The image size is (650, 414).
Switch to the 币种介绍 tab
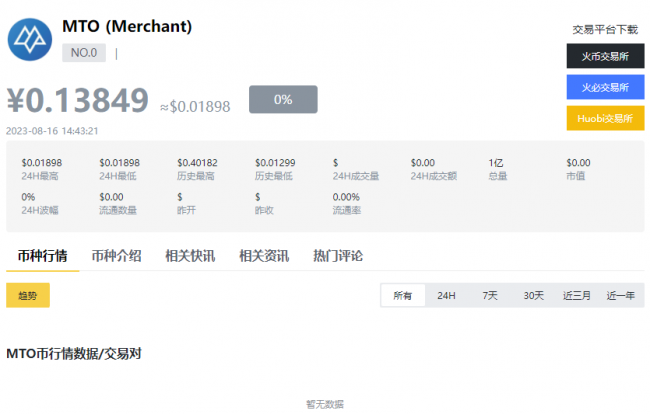[x=116, y=256]
